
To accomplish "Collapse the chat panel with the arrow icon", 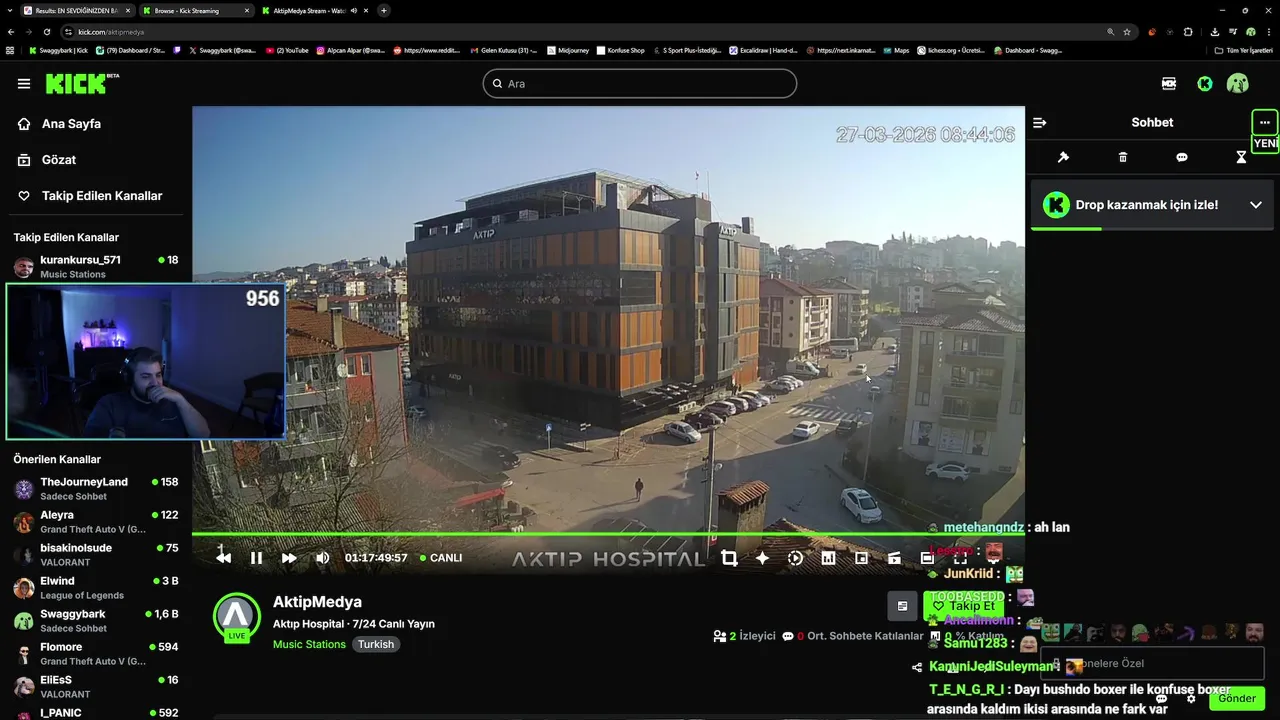I will click(x=1040, y=123).
